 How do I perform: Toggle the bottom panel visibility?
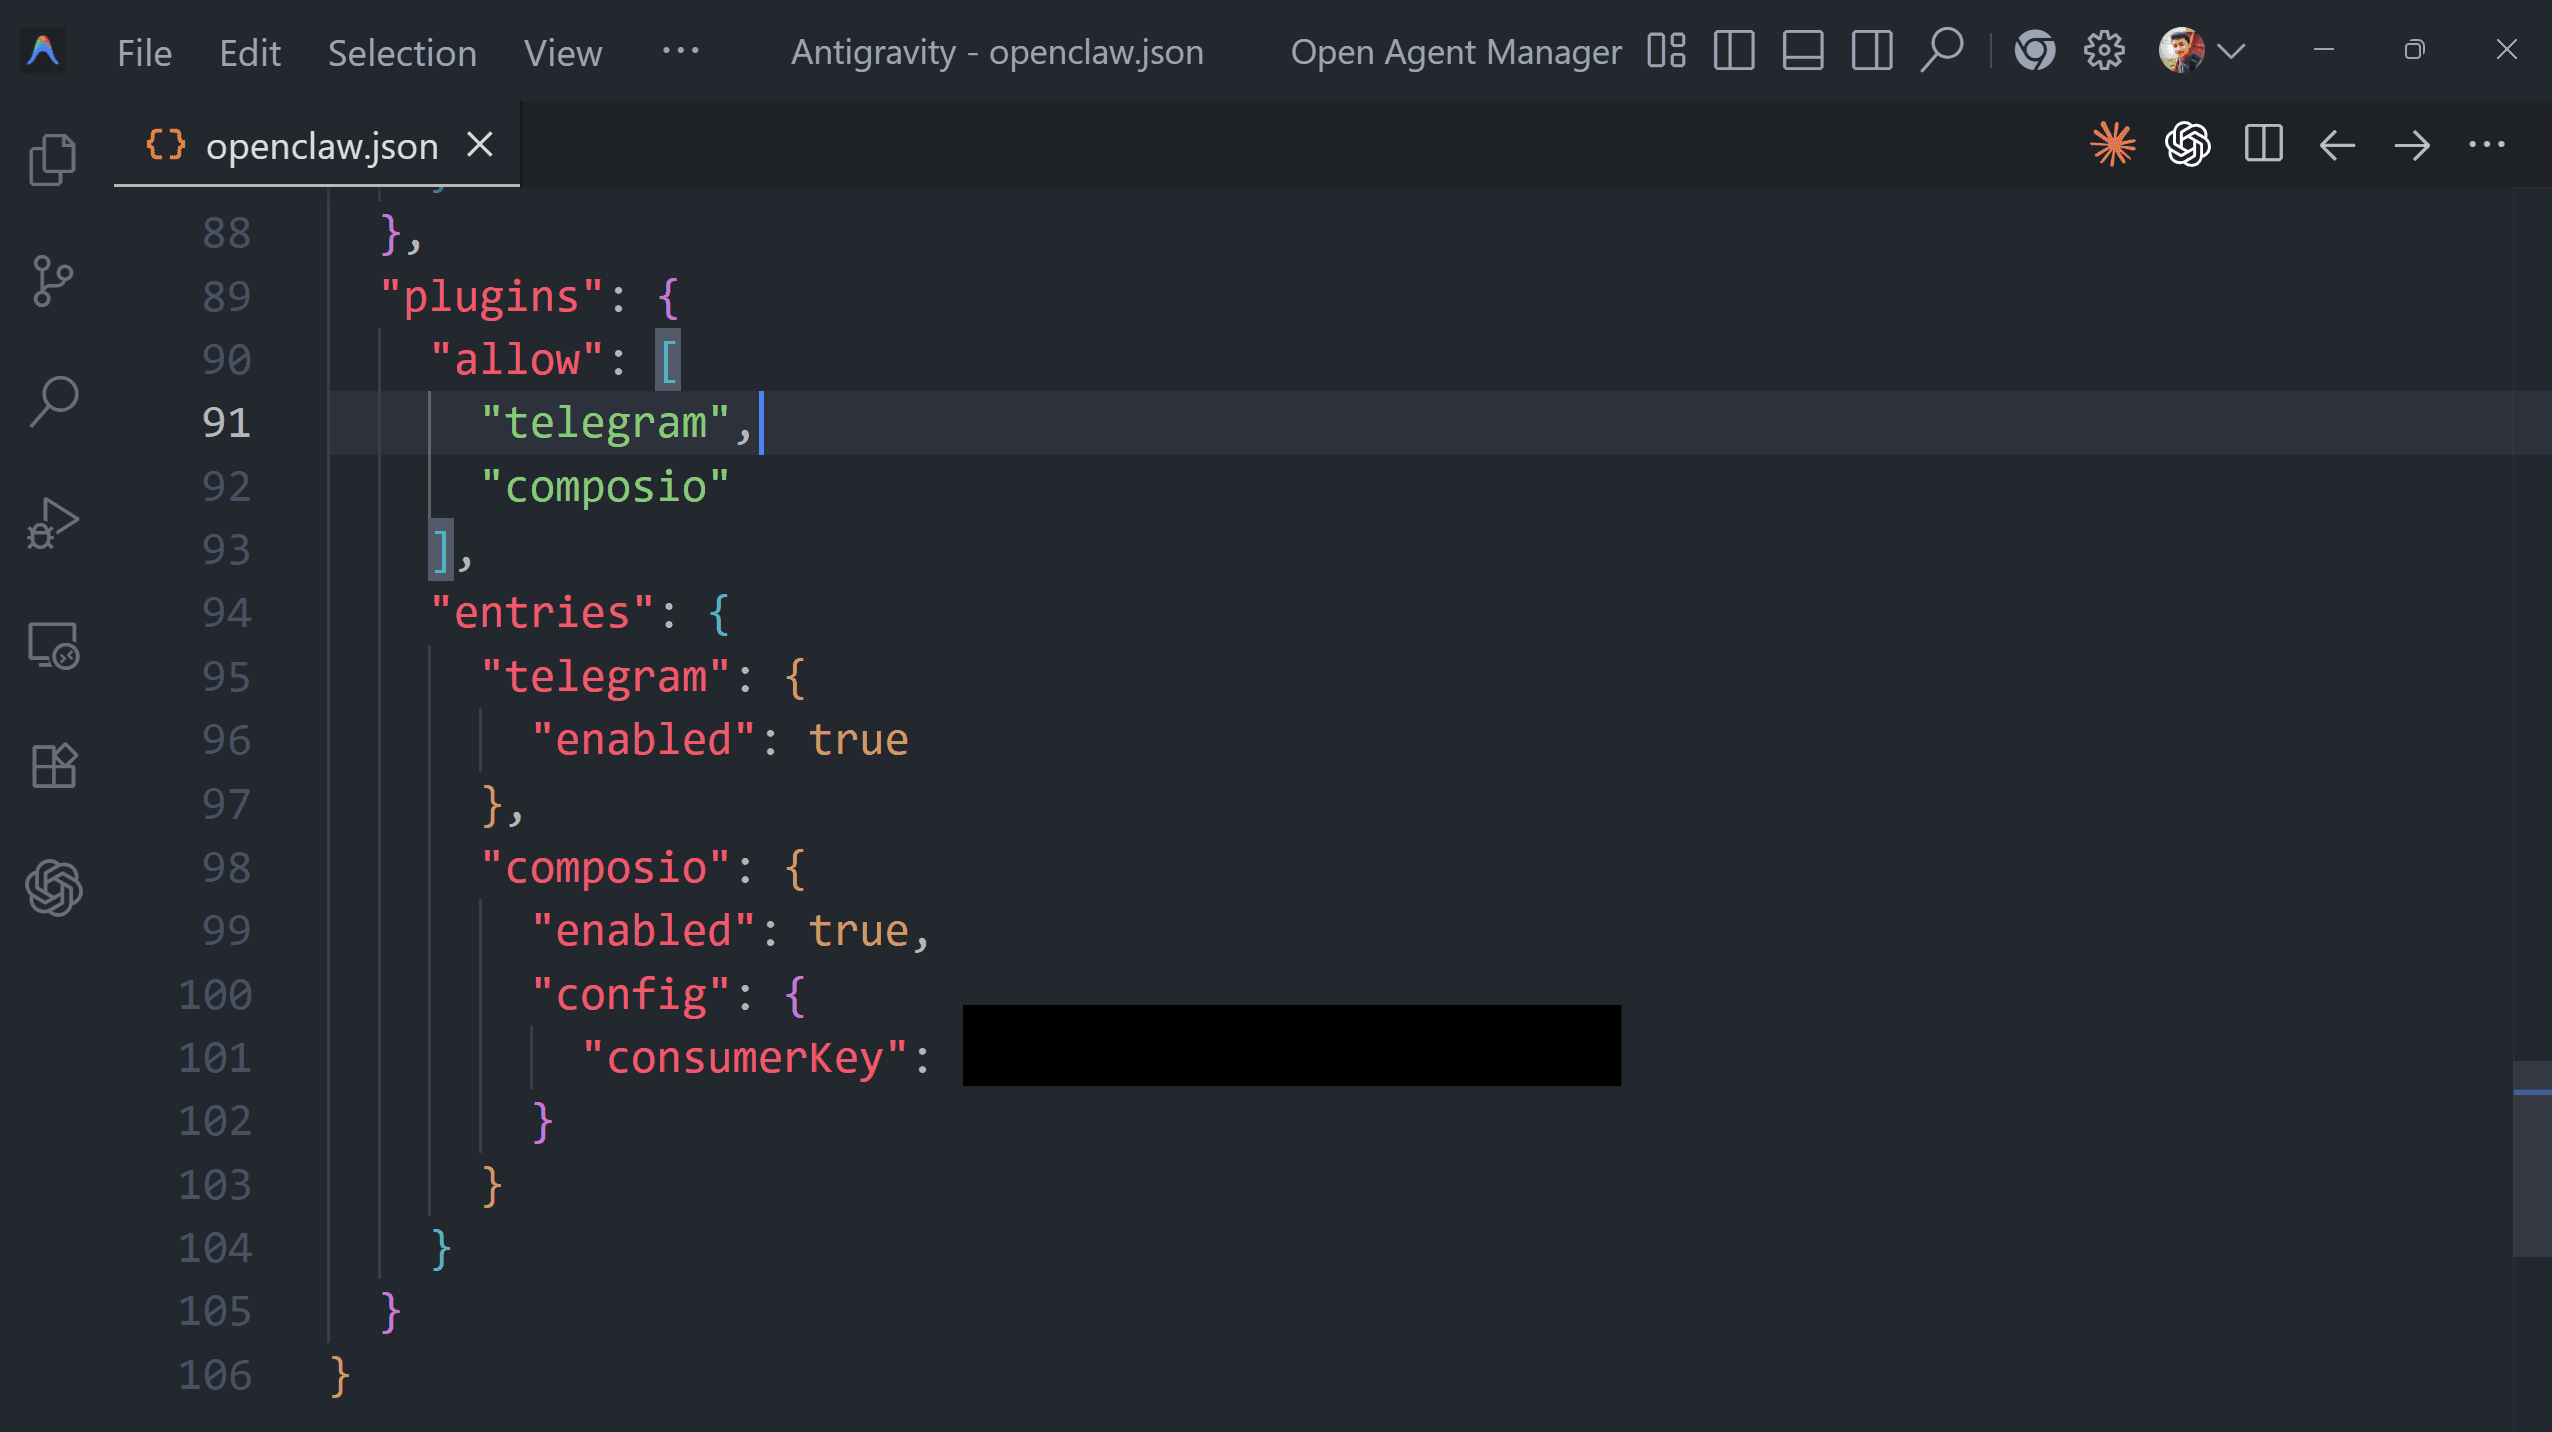1803,51
